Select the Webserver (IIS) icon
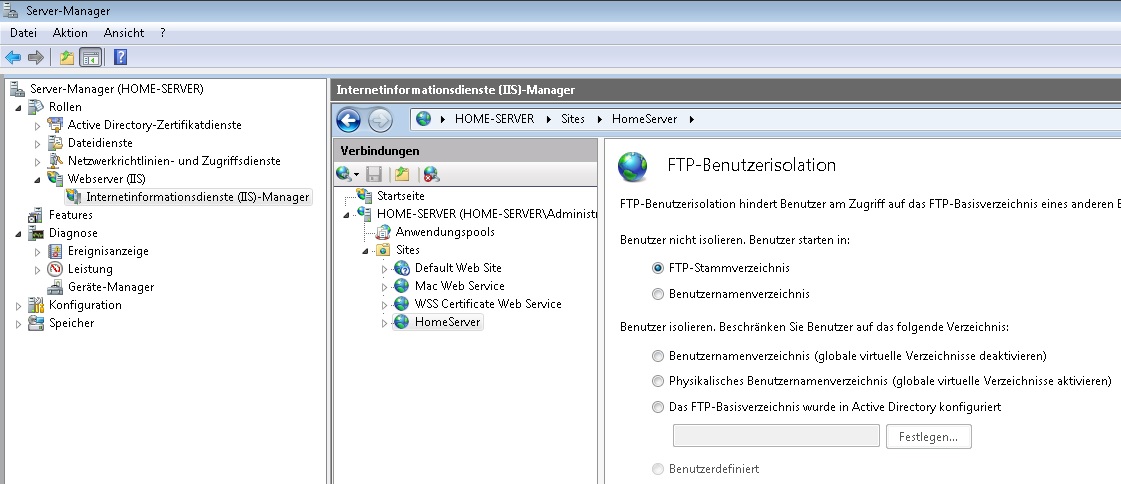This screenshot has height=484, width=1121. 55,179
